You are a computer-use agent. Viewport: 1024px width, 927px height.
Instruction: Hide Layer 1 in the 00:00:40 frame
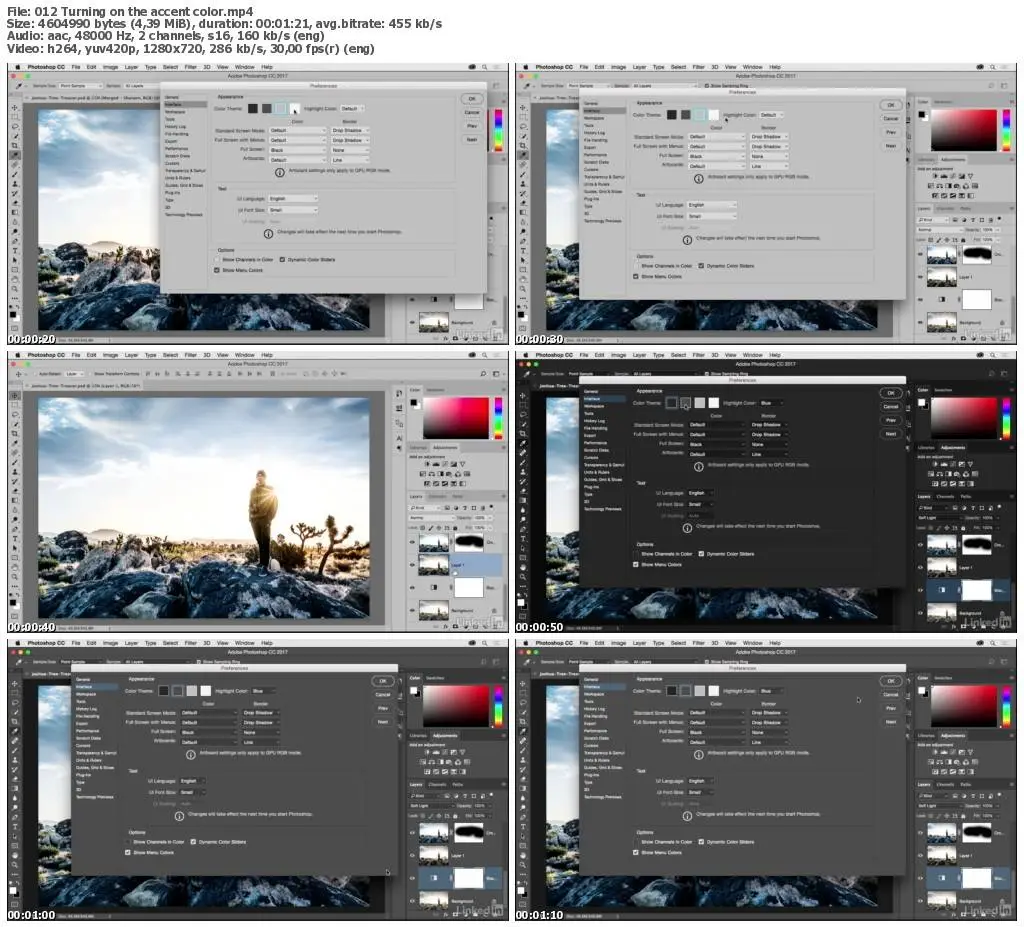pos(412,565)
